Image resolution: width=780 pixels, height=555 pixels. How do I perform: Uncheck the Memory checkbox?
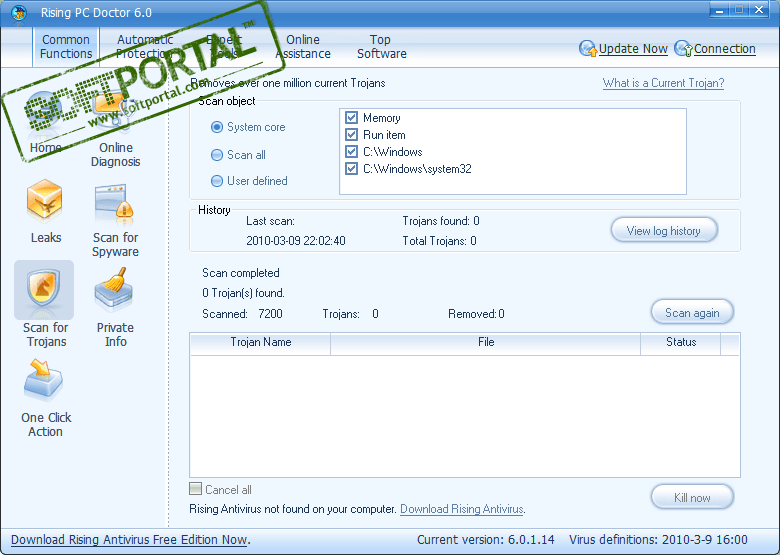(x=352, y=118)
